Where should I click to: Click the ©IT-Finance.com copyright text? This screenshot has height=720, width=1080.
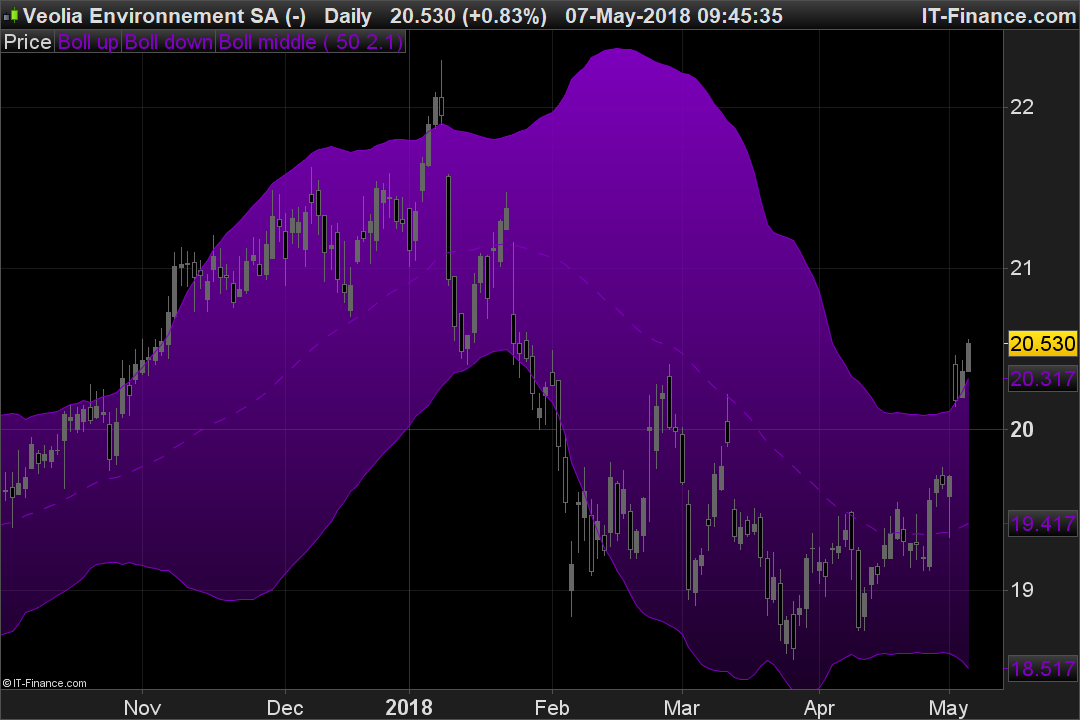pos(45,683)
